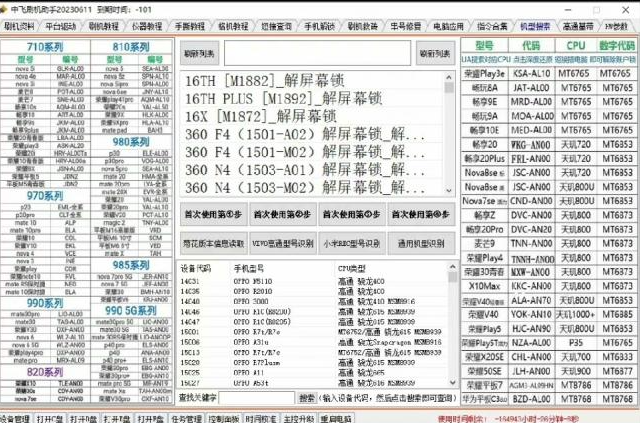
Task: Click 时间校准 button
Action: tap(261, 418)
